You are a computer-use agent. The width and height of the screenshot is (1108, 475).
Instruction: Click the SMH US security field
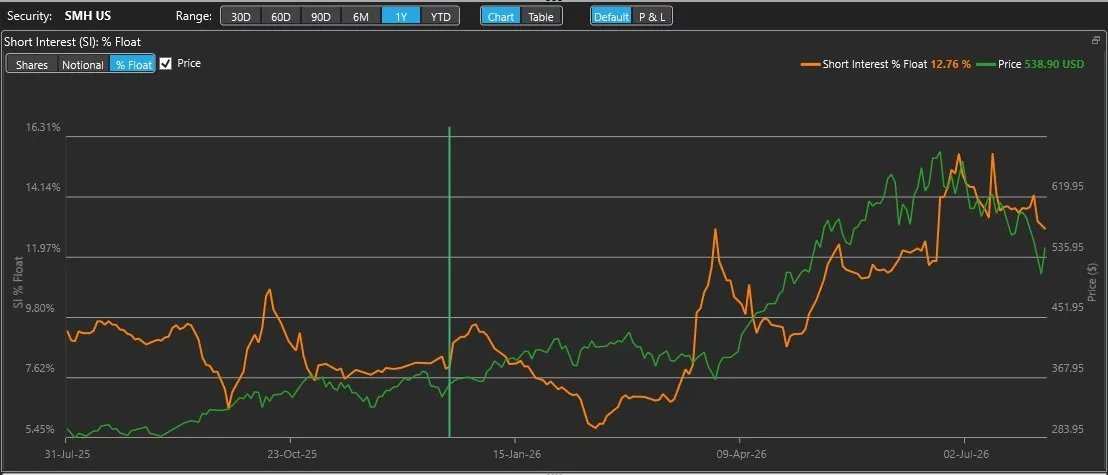click(x=88, y=16)
